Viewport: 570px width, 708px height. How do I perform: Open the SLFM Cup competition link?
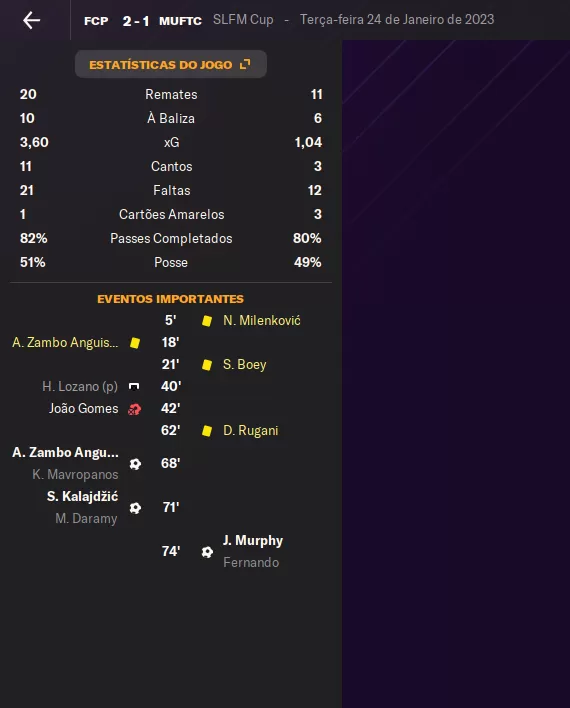pos(243,20)
